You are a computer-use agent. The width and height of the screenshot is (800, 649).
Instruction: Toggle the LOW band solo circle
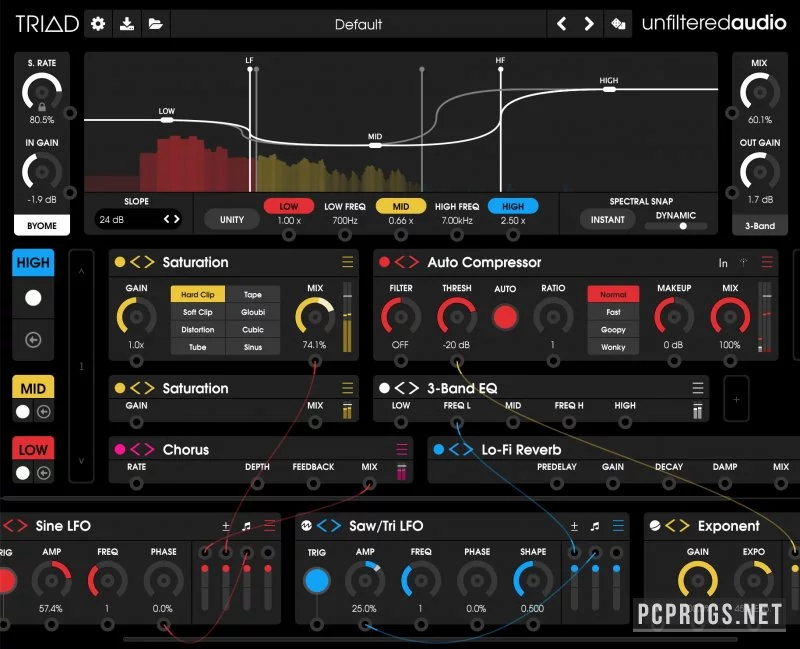pyautogui.click(x=23, y=473)
